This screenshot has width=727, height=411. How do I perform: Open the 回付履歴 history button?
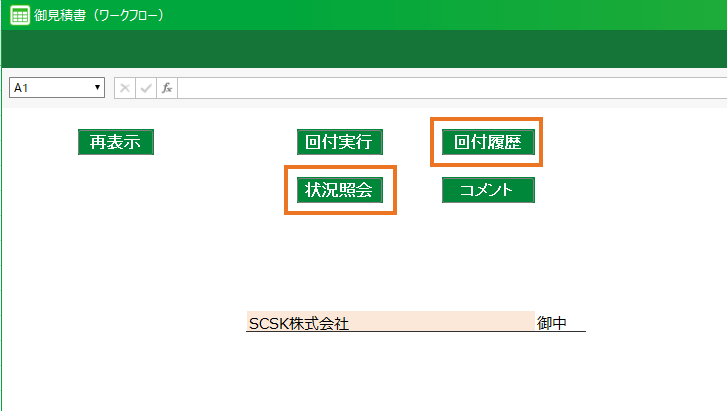click(x=488, y=142)
